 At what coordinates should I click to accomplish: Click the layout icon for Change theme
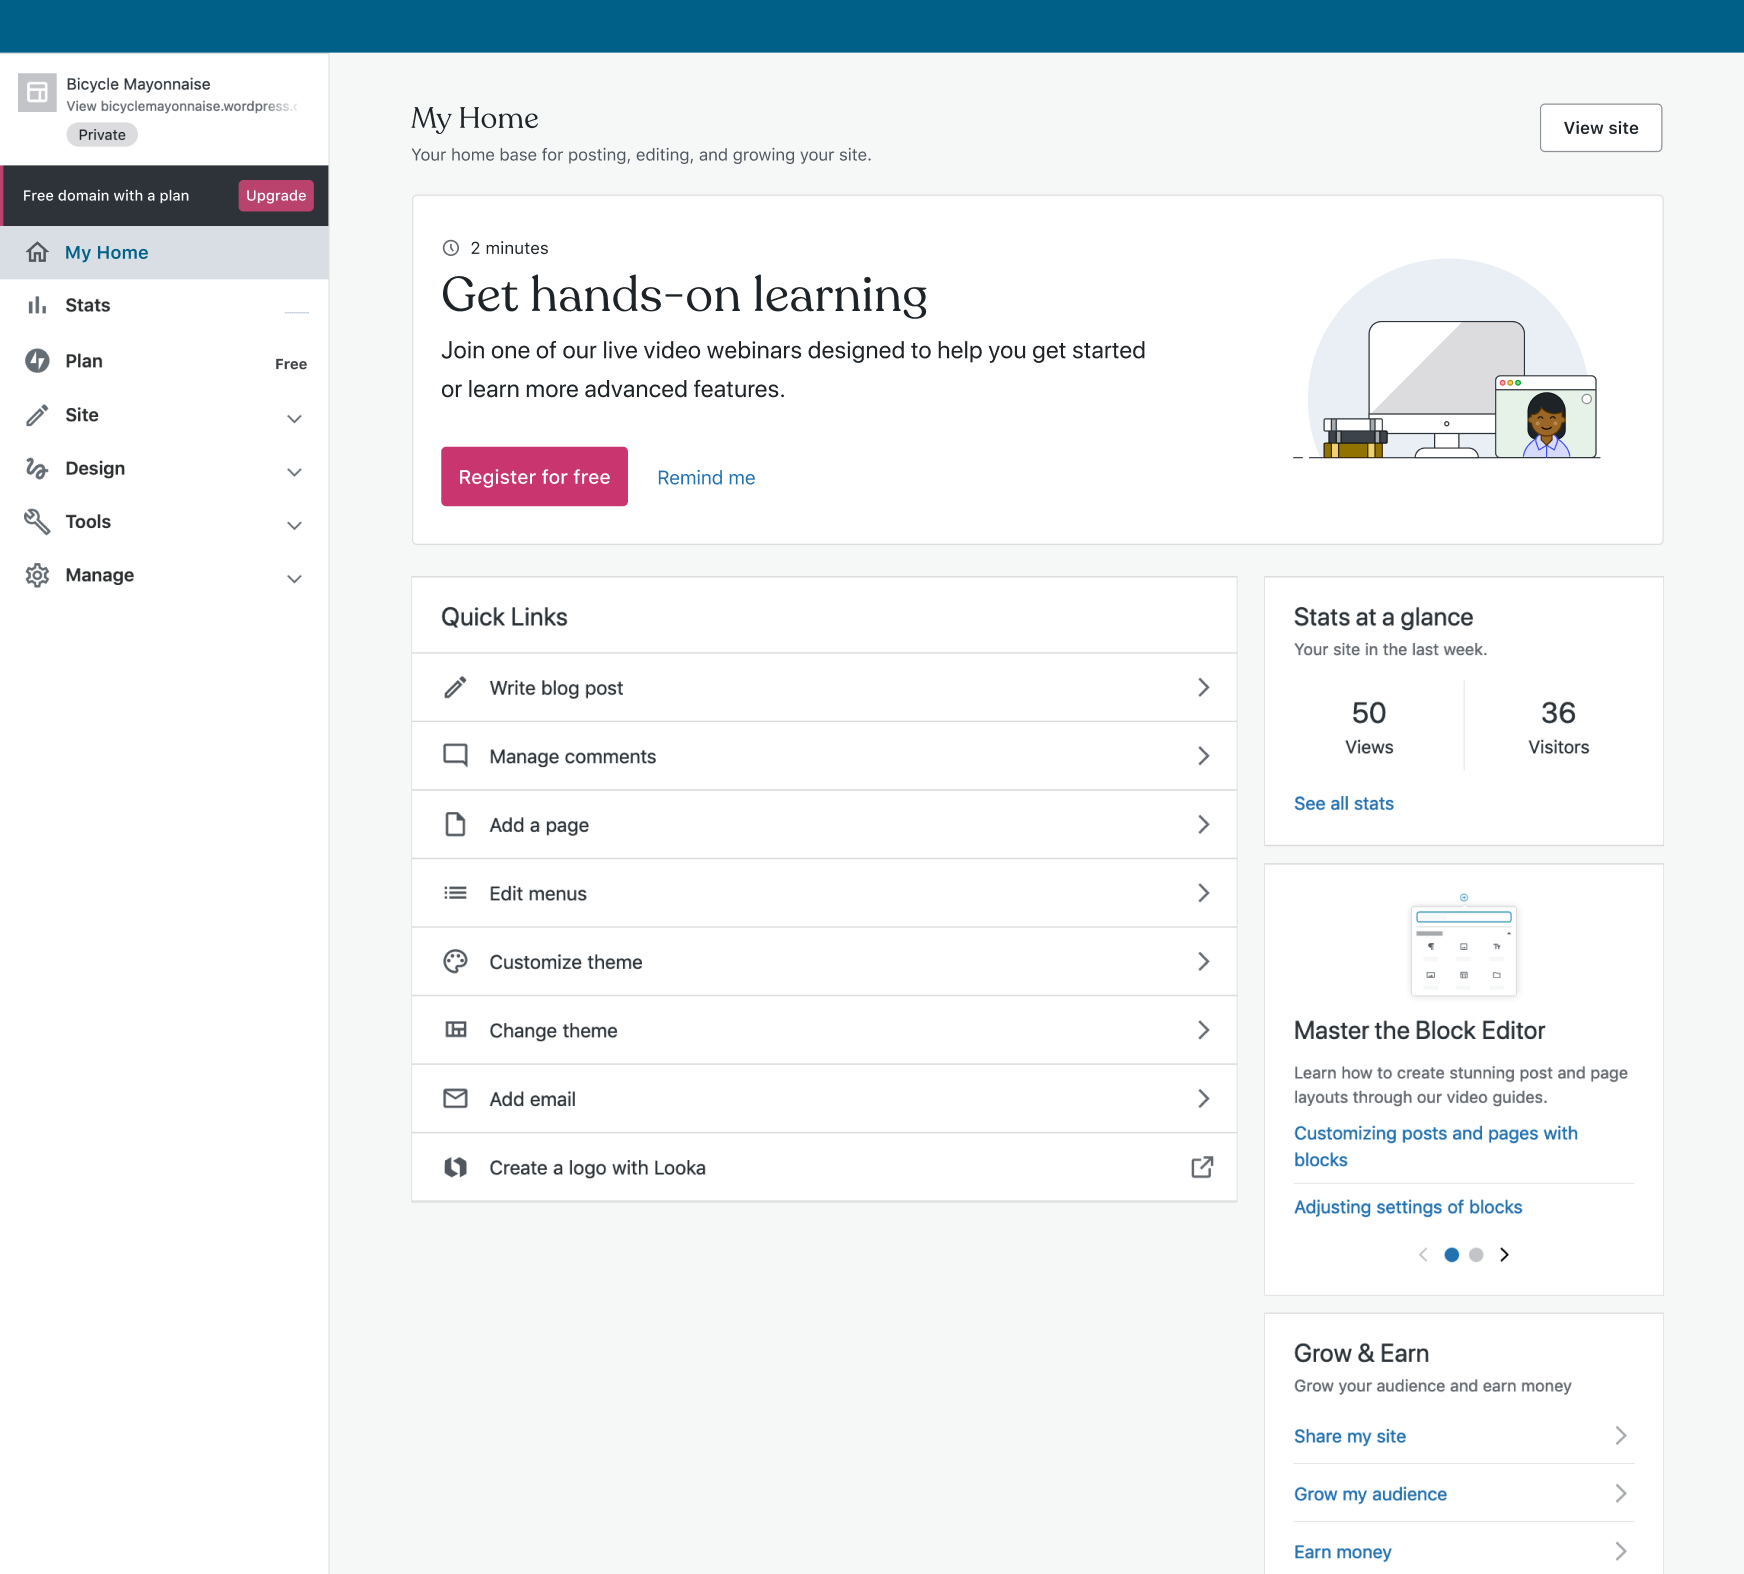[x=455, y=1030]
